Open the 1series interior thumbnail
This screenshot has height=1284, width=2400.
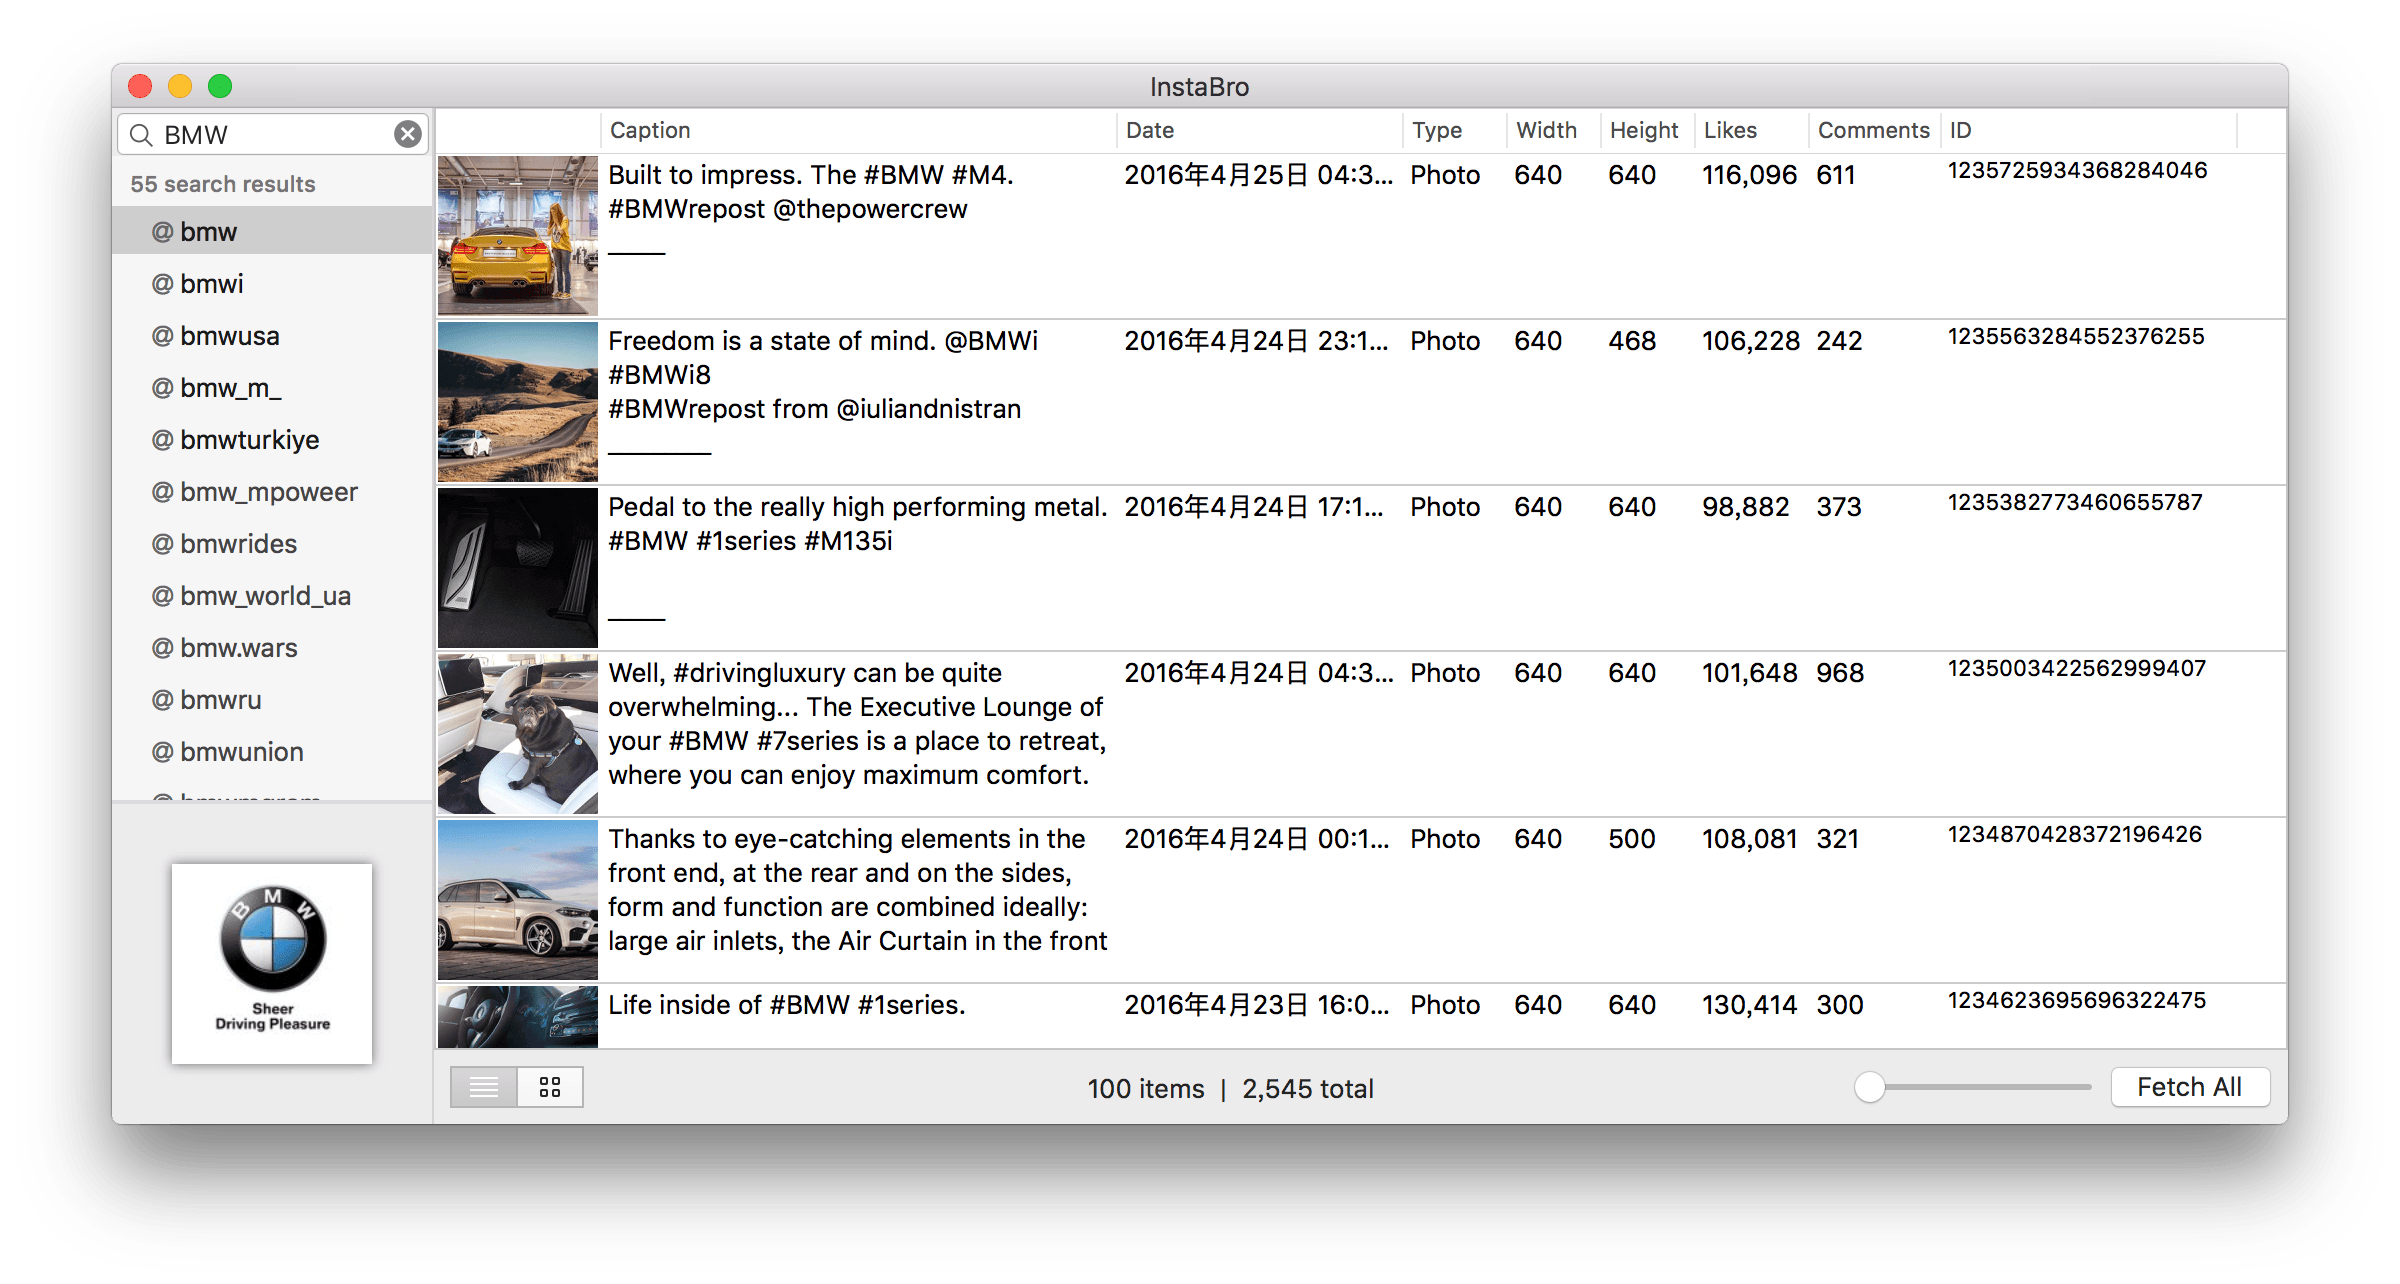click(x=518, y=1017)
